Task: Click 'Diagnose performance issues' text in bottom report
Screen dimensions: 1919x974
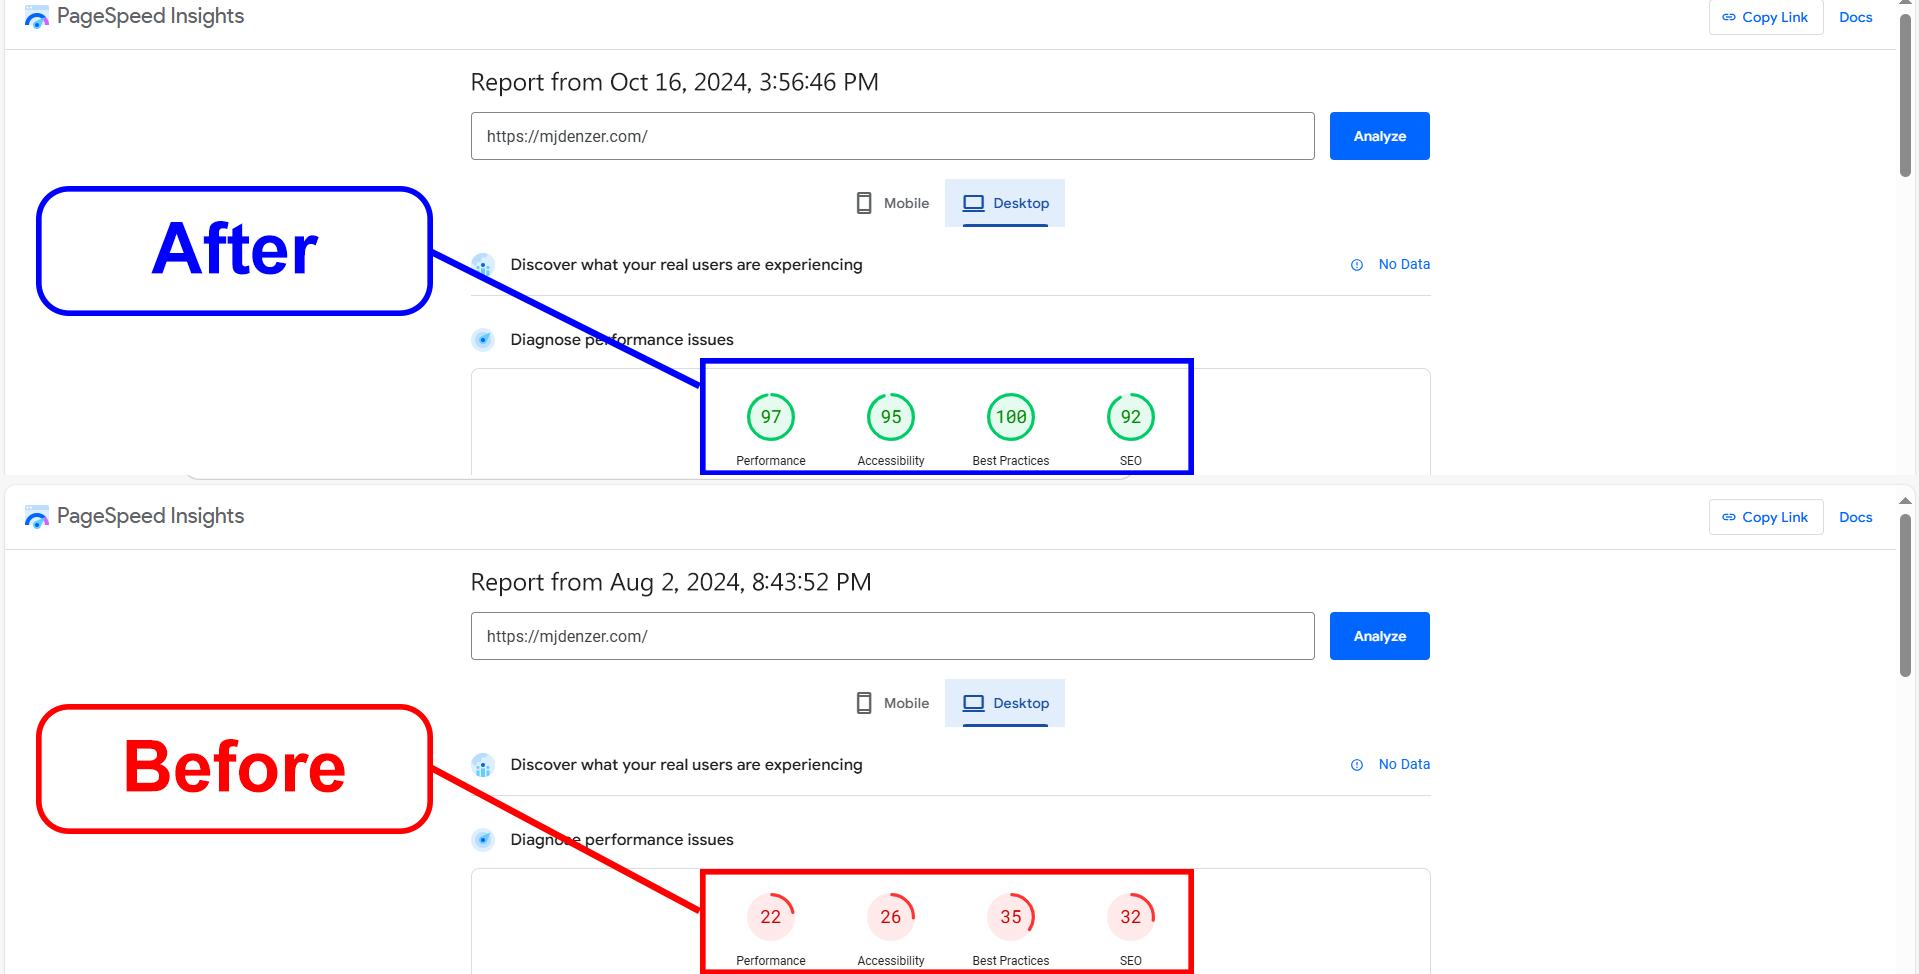Action: click(x=622, y=840)
